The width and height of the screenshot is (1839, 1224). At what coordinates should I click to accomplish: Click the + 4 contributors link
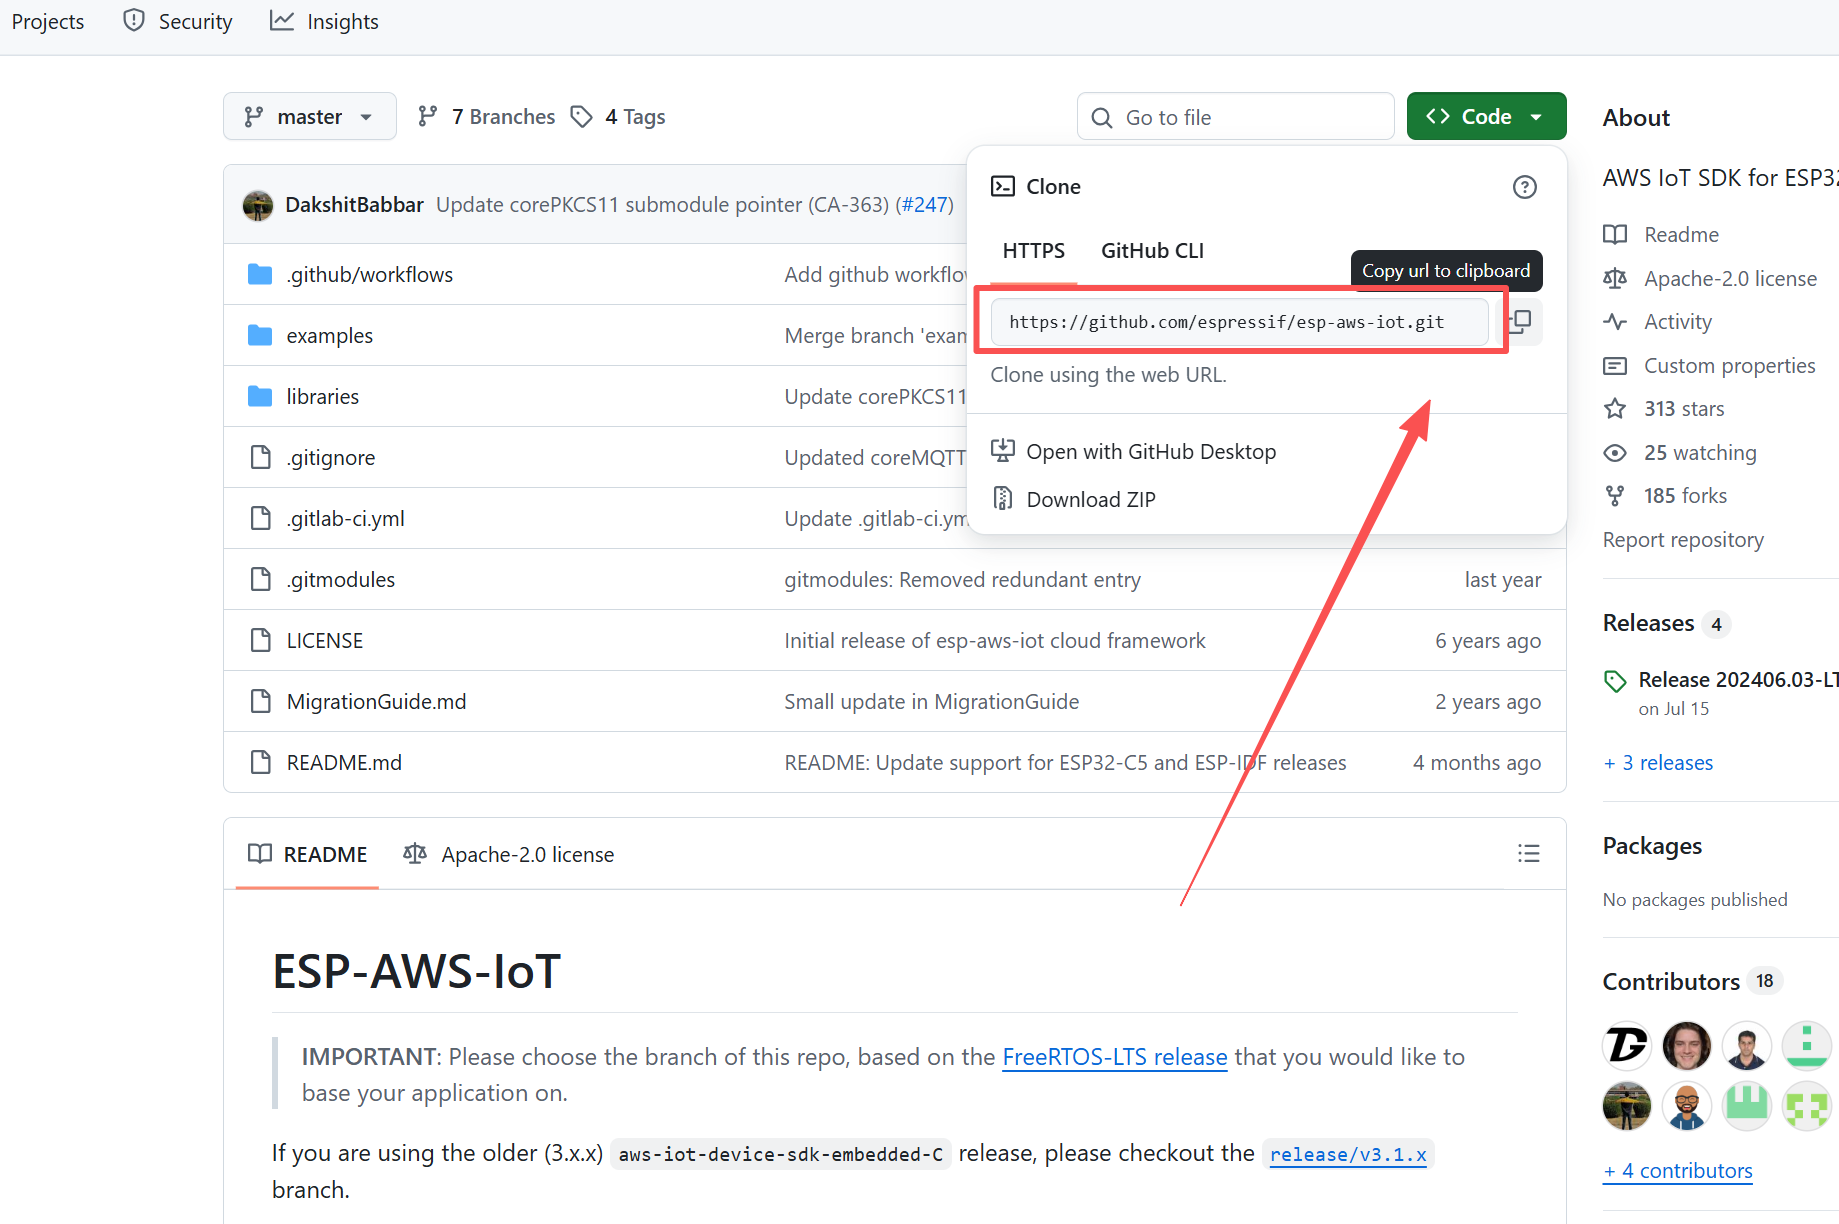(x=1677, y=1171)
